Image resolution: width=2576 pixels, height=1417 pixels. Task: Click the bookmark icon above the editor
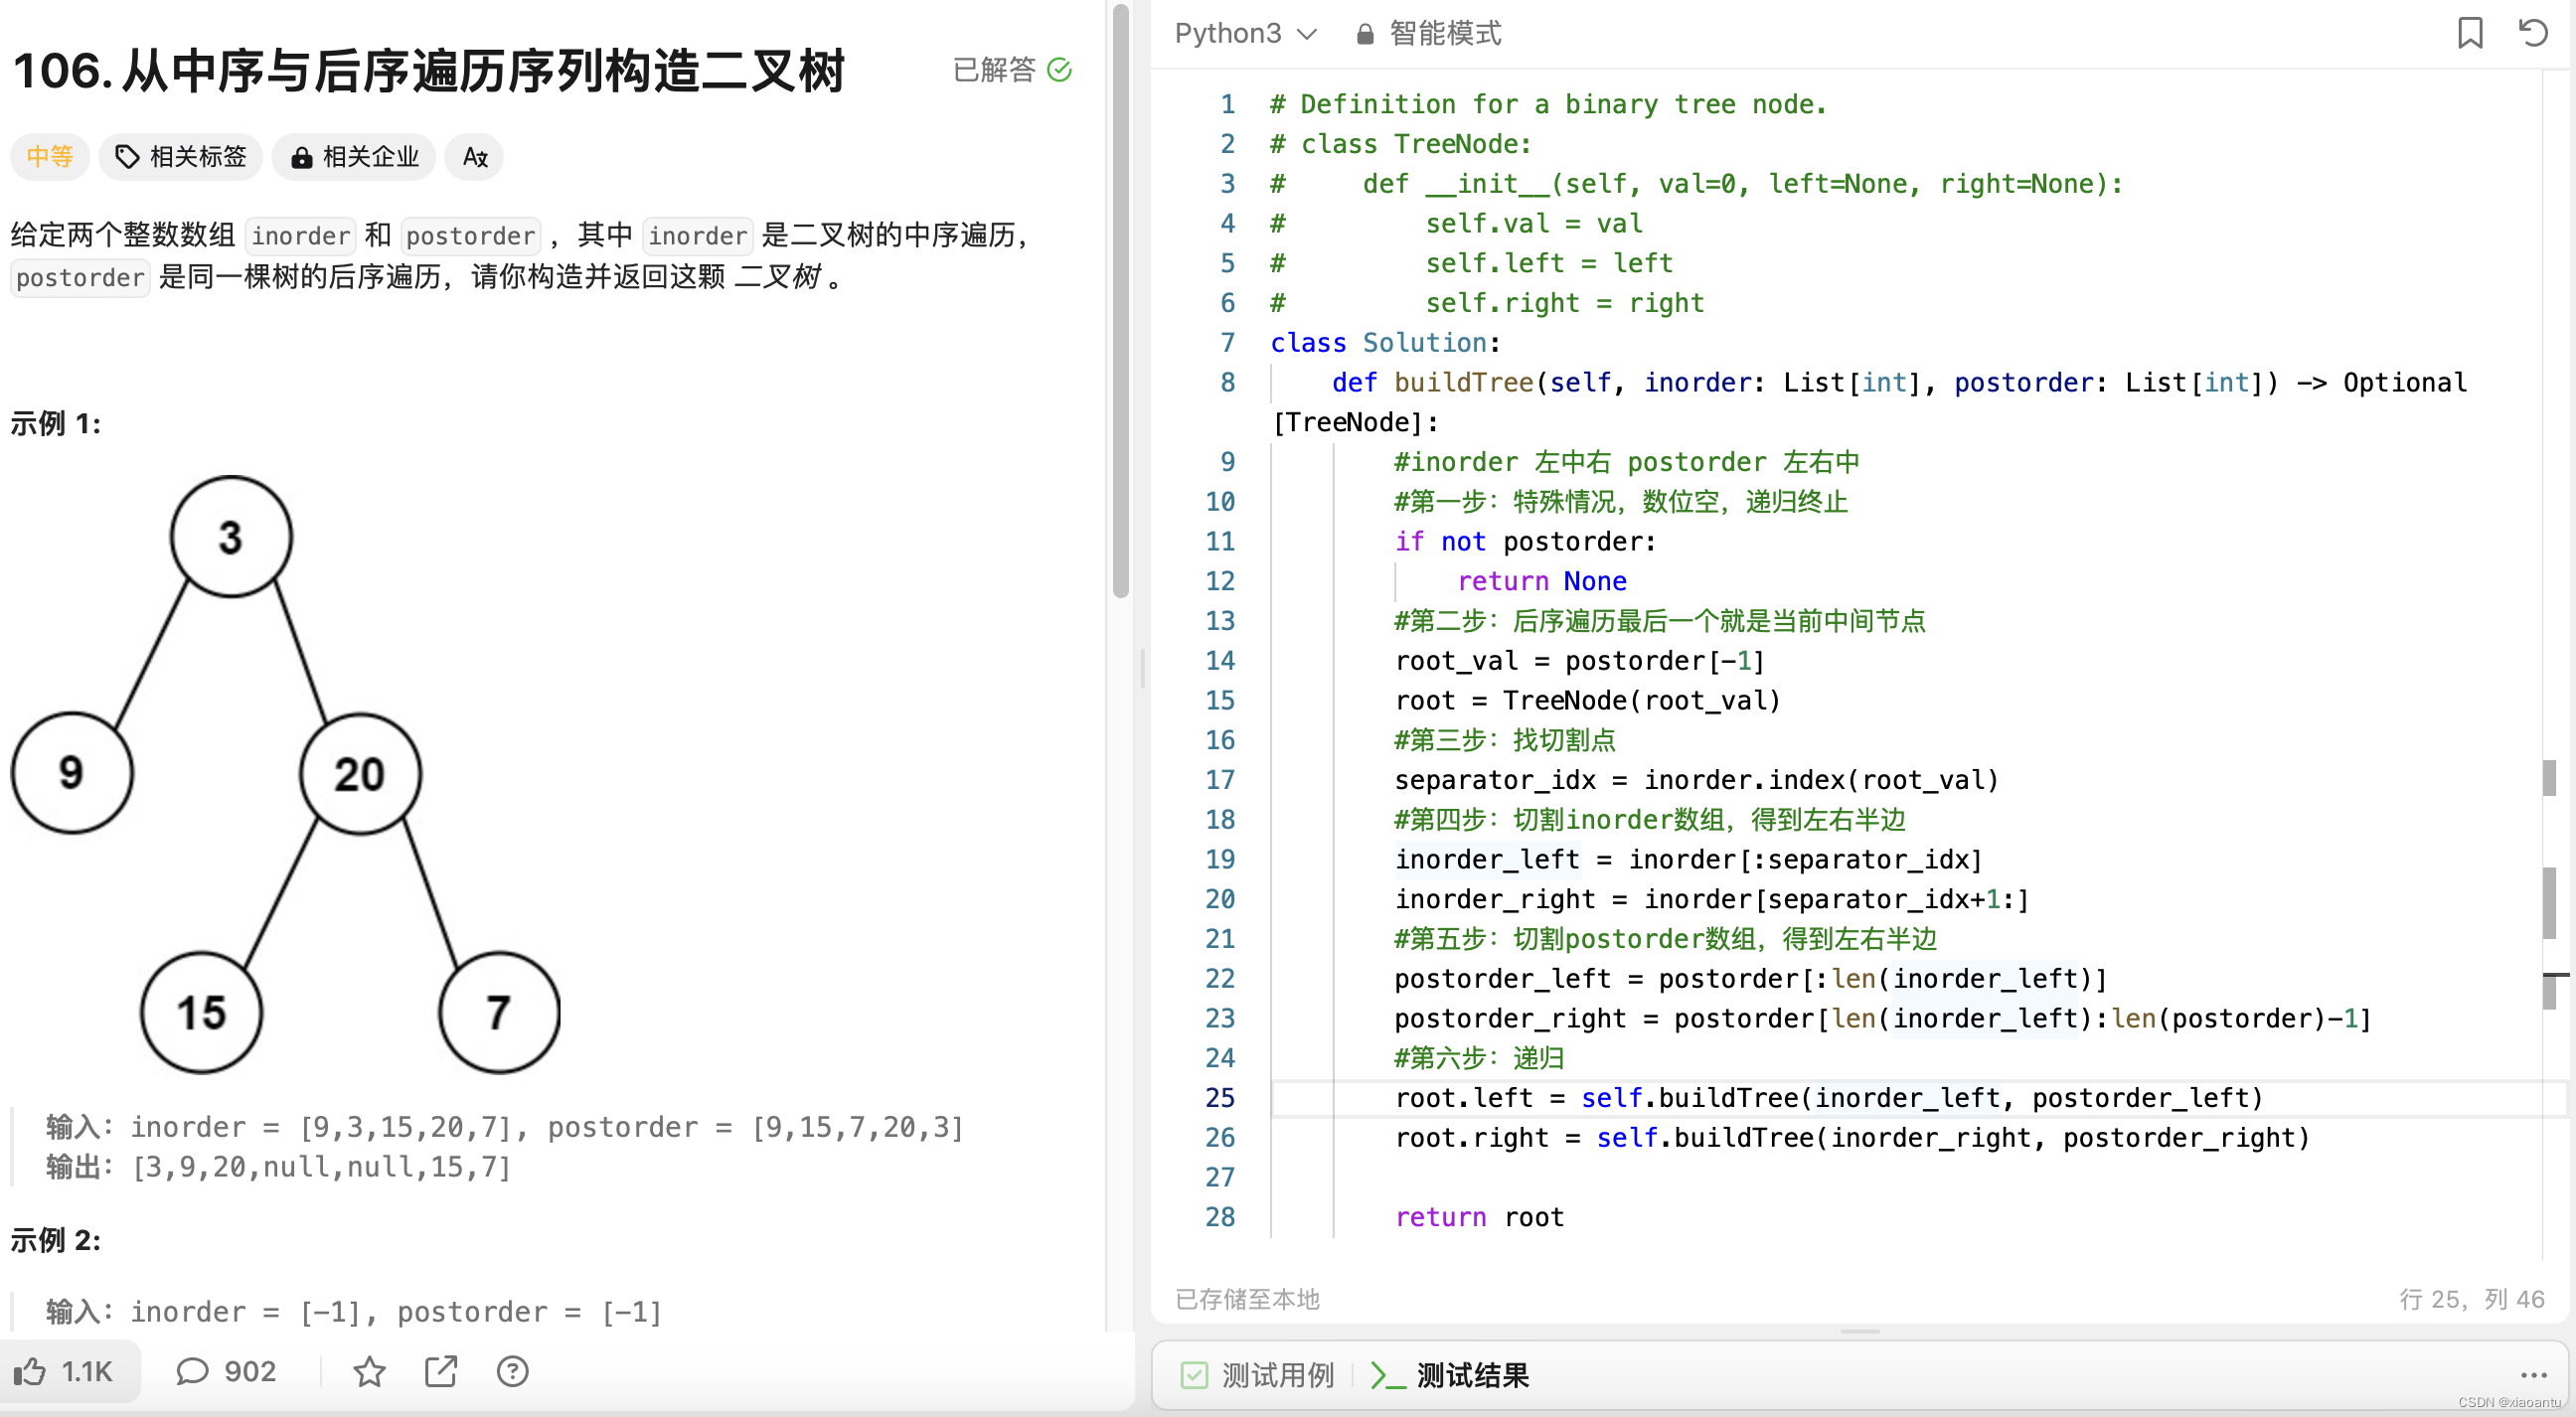[2469, 33]
